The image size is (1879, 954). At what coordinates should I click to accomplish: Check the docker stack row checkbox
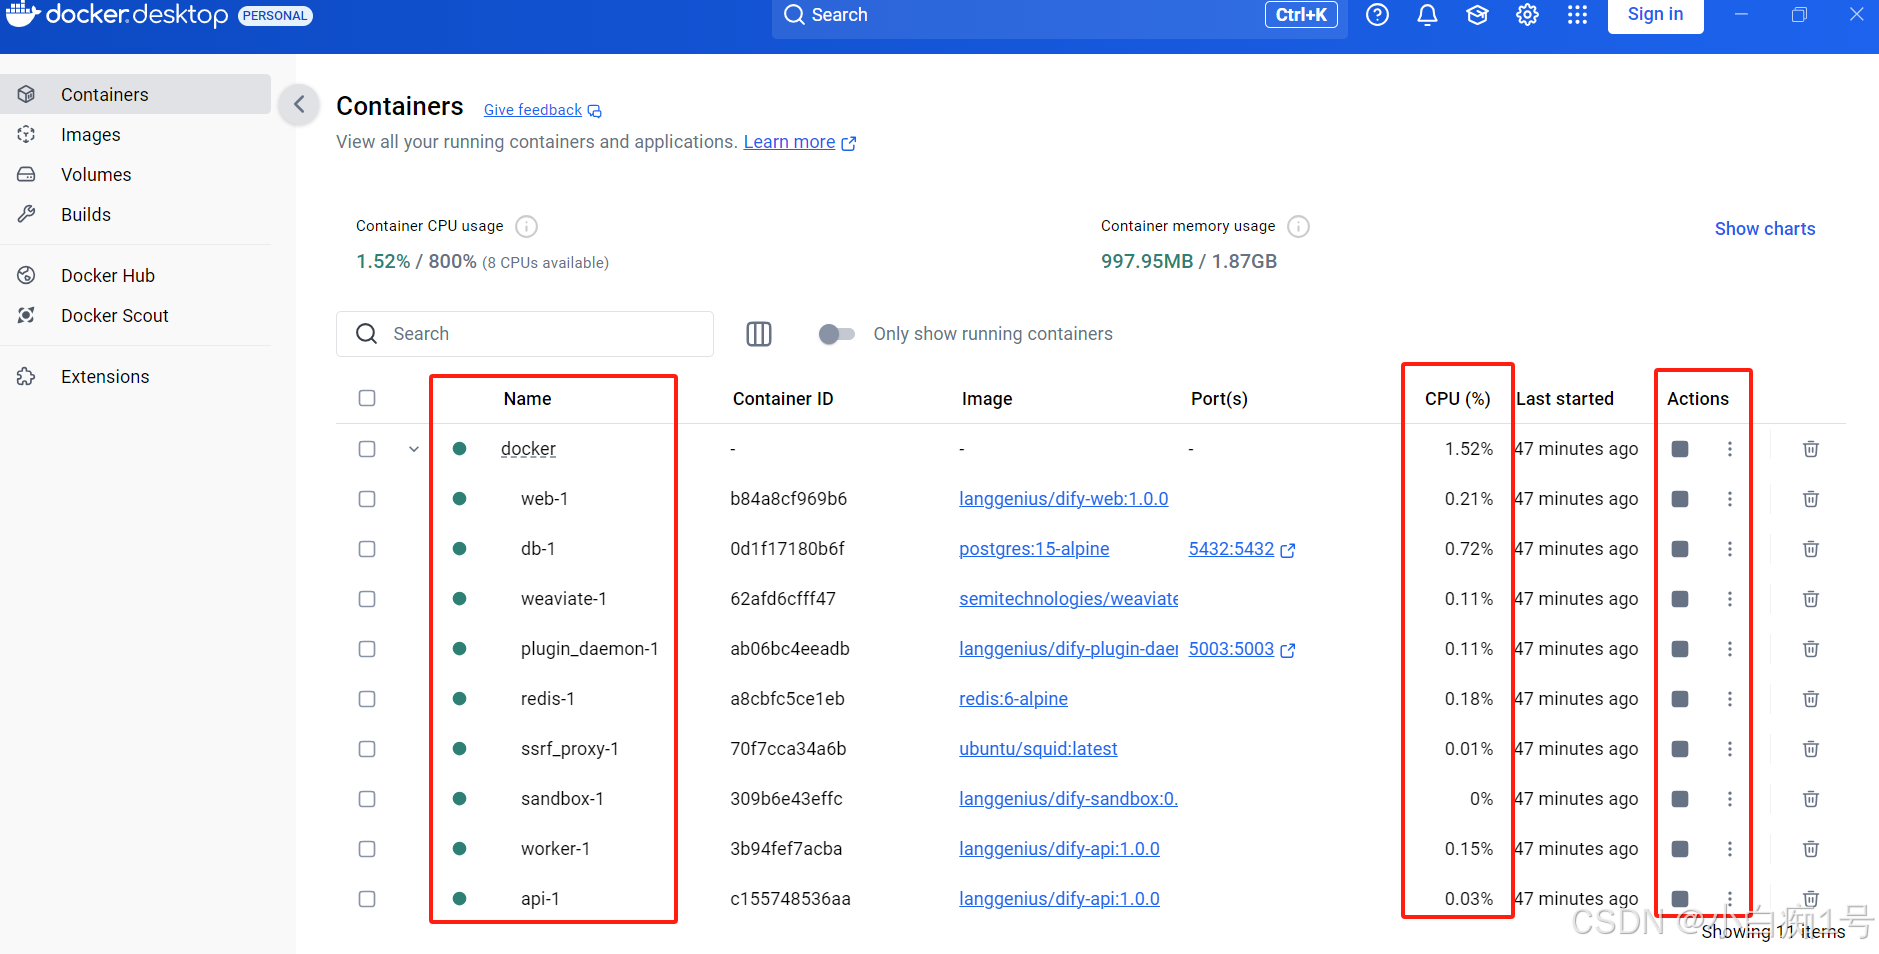tap(367, 449)
